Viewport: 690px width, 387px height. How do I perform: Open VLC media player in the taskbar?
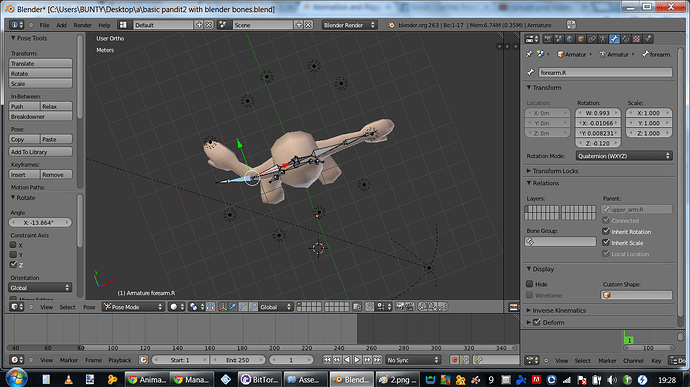coord(68,380)
